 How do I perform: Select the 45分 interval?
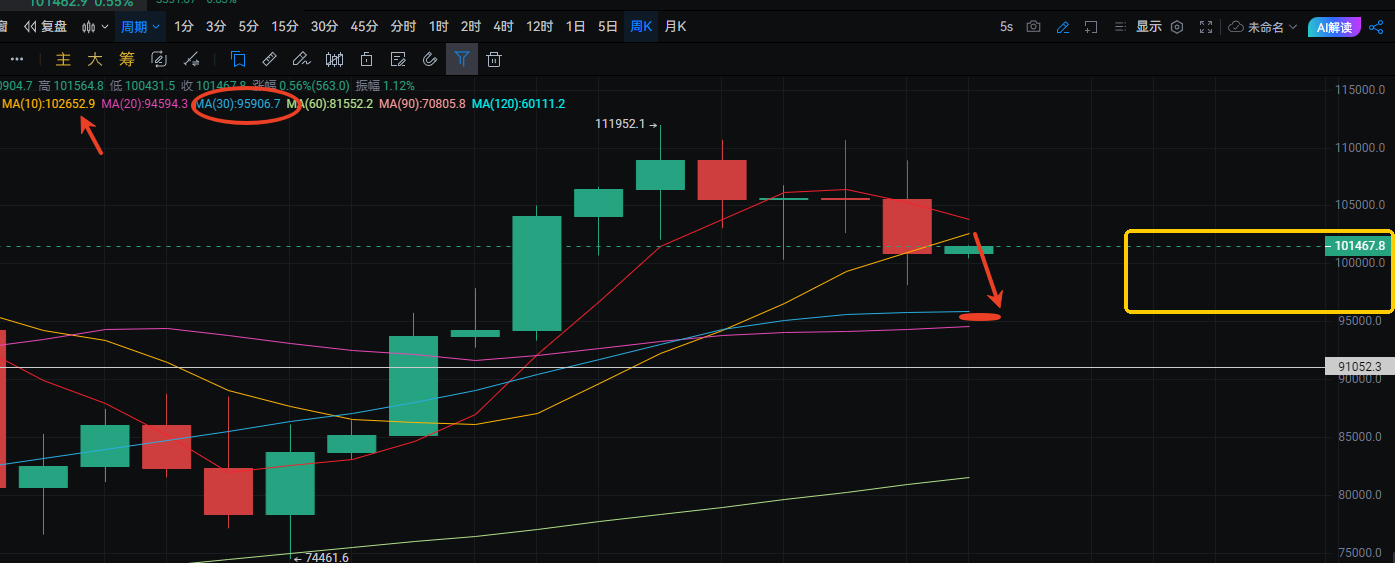(364, 27)
